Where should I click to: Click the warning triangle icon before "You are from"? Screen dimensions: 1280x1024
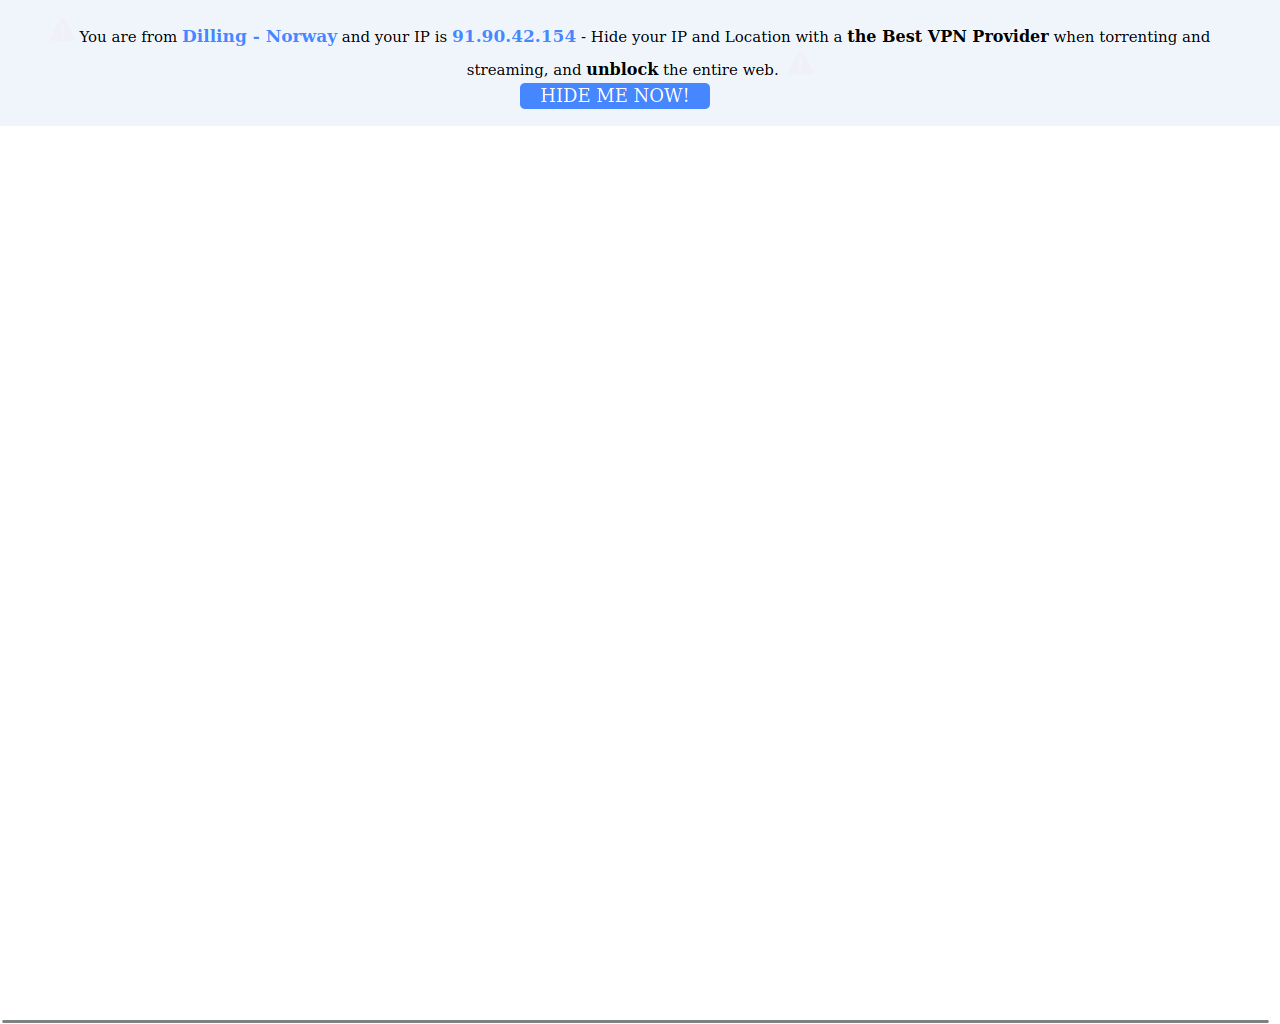[x=62, y=32]
